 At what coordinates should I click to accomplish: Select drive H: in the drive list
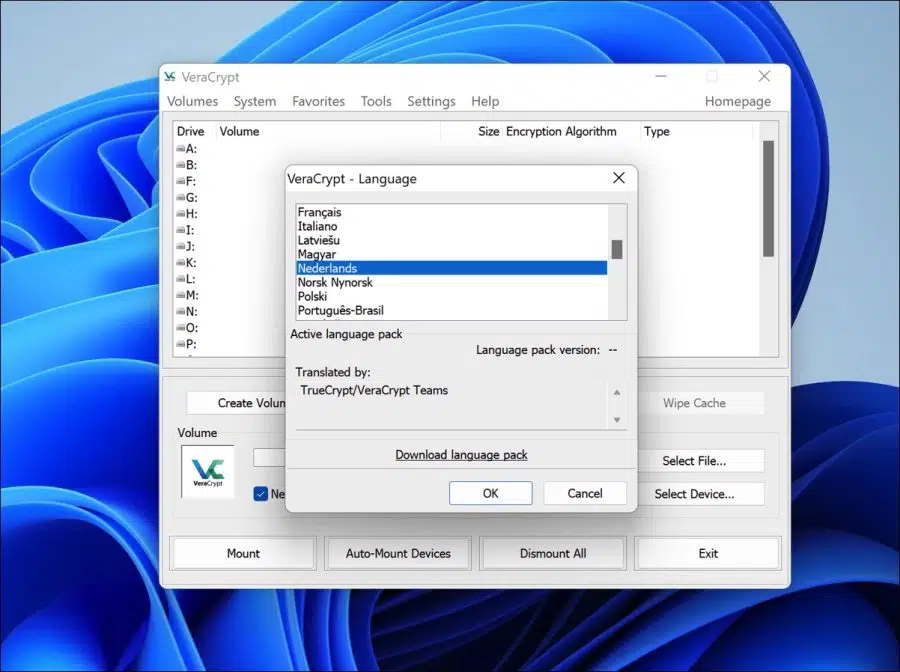click(x=187, y=213)
